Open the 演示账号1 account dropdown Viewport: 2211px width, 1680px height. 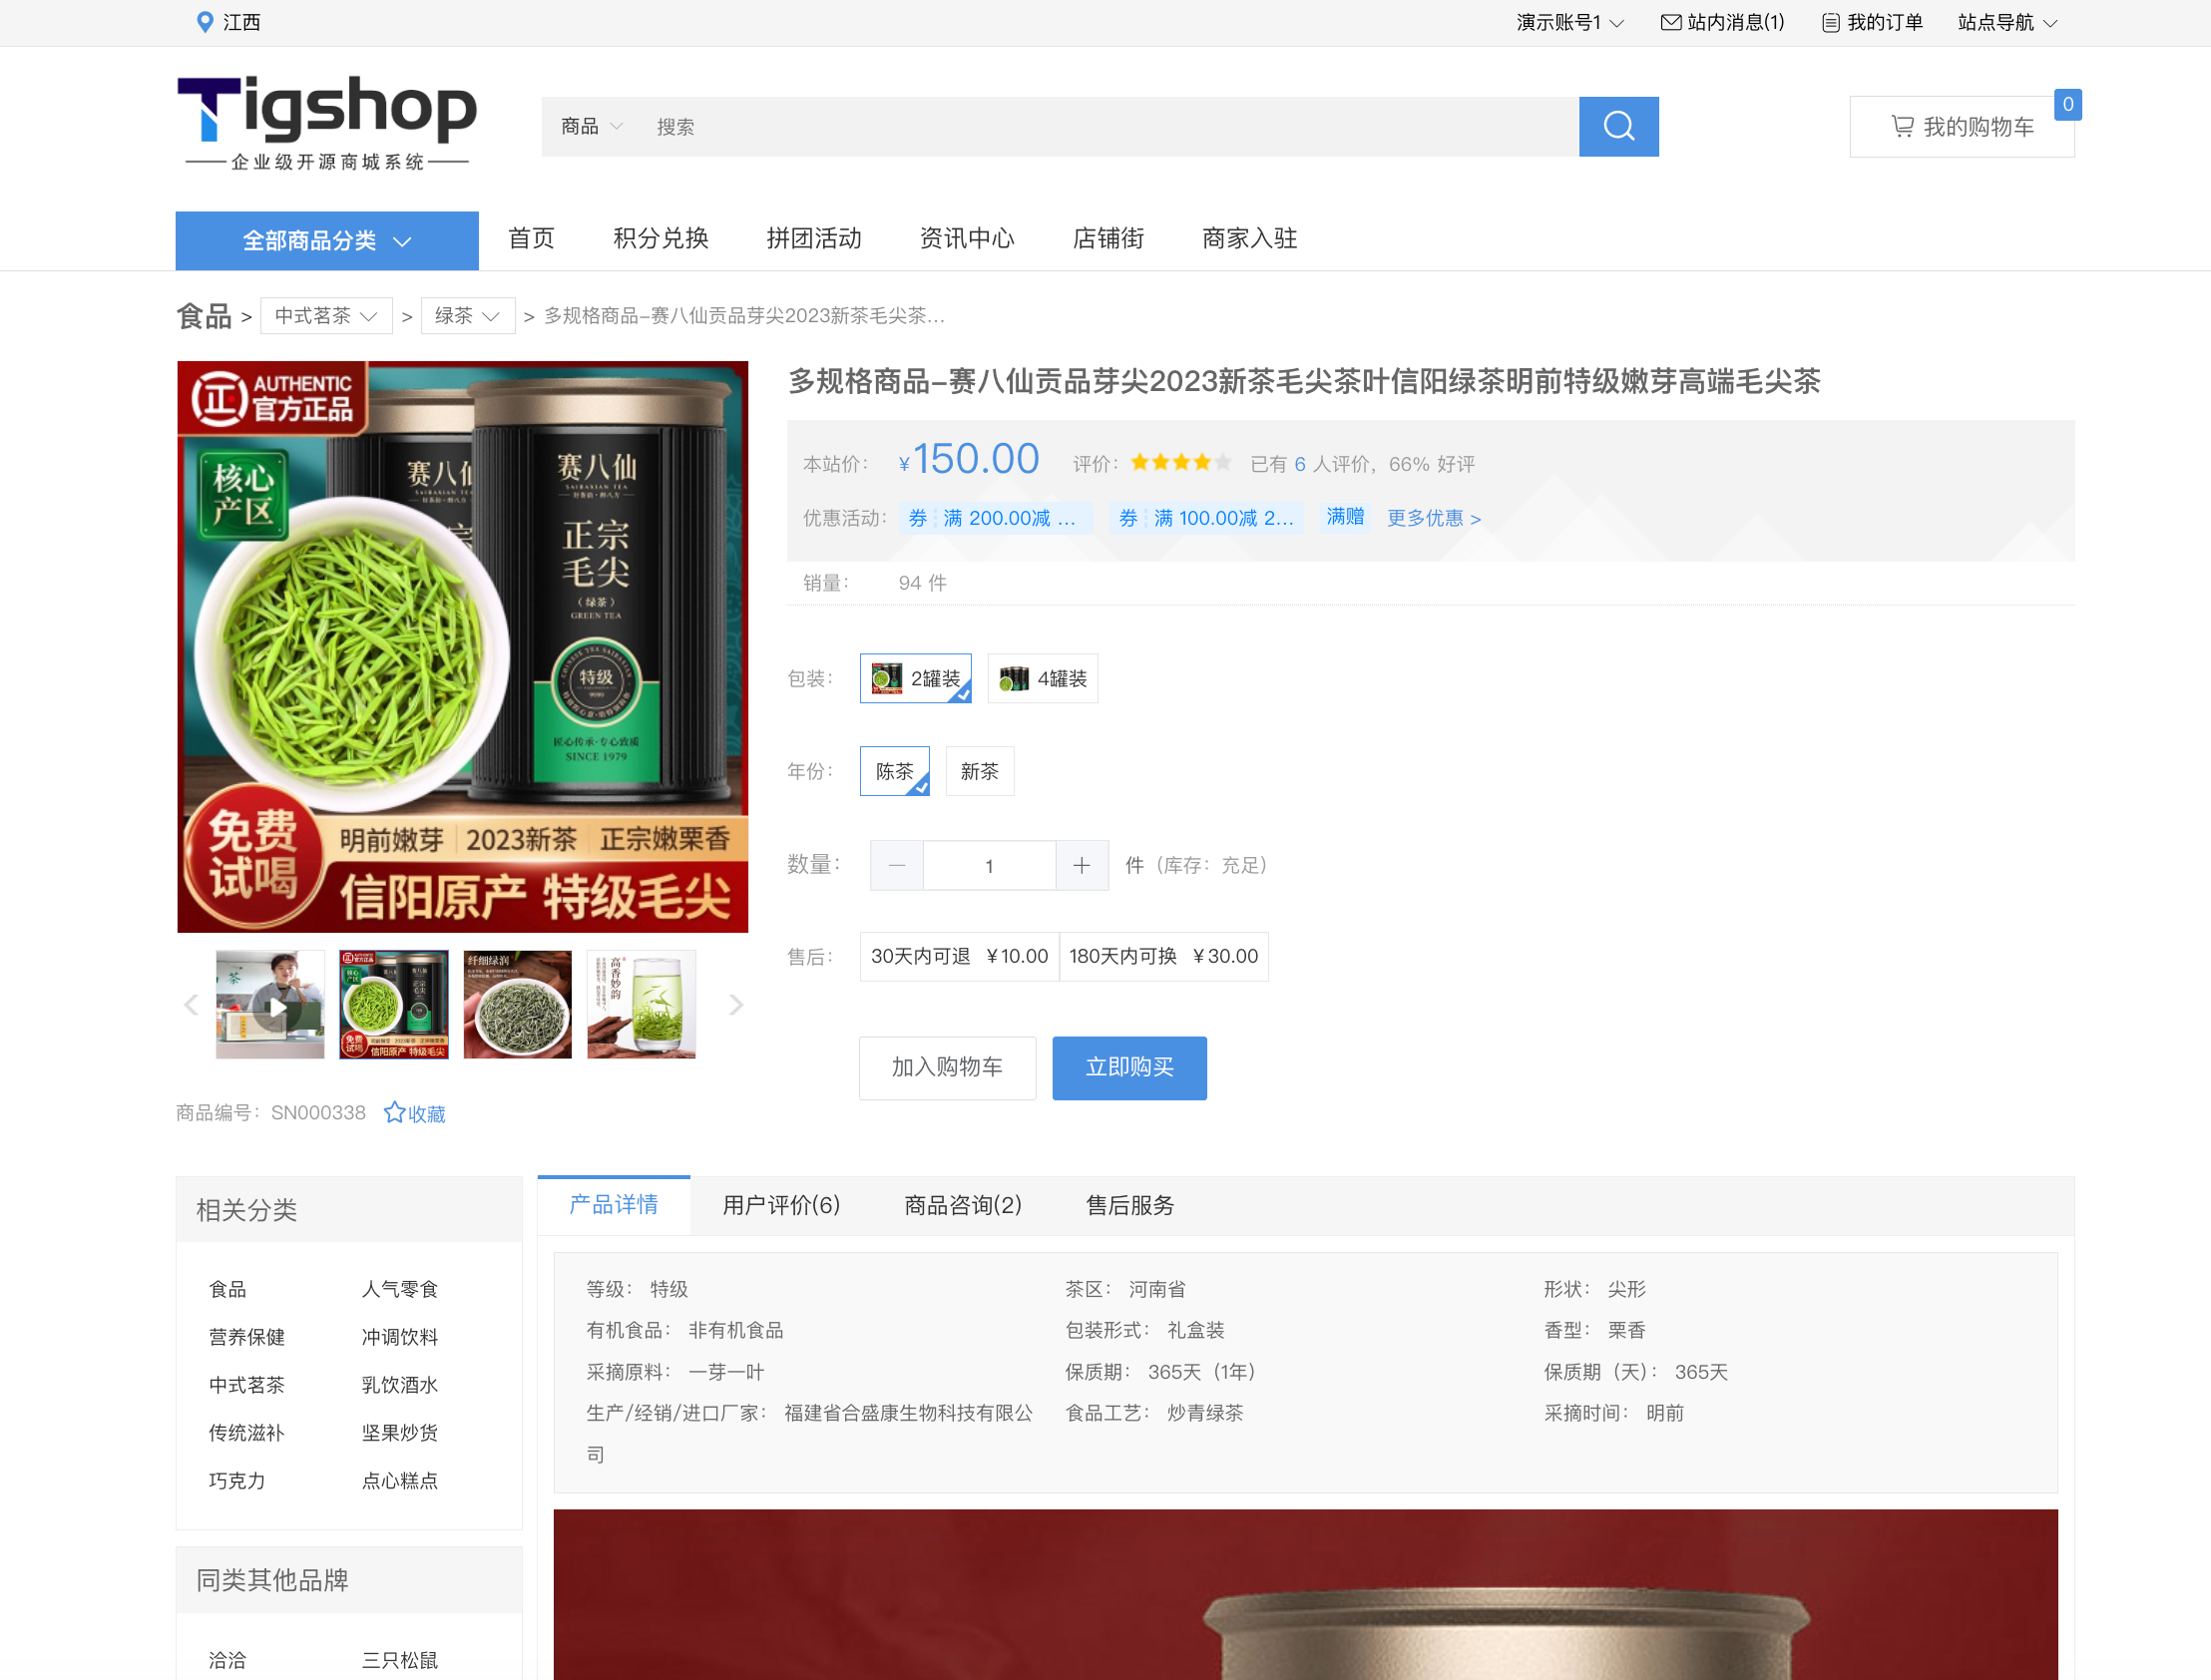(x=1569, y=22)
